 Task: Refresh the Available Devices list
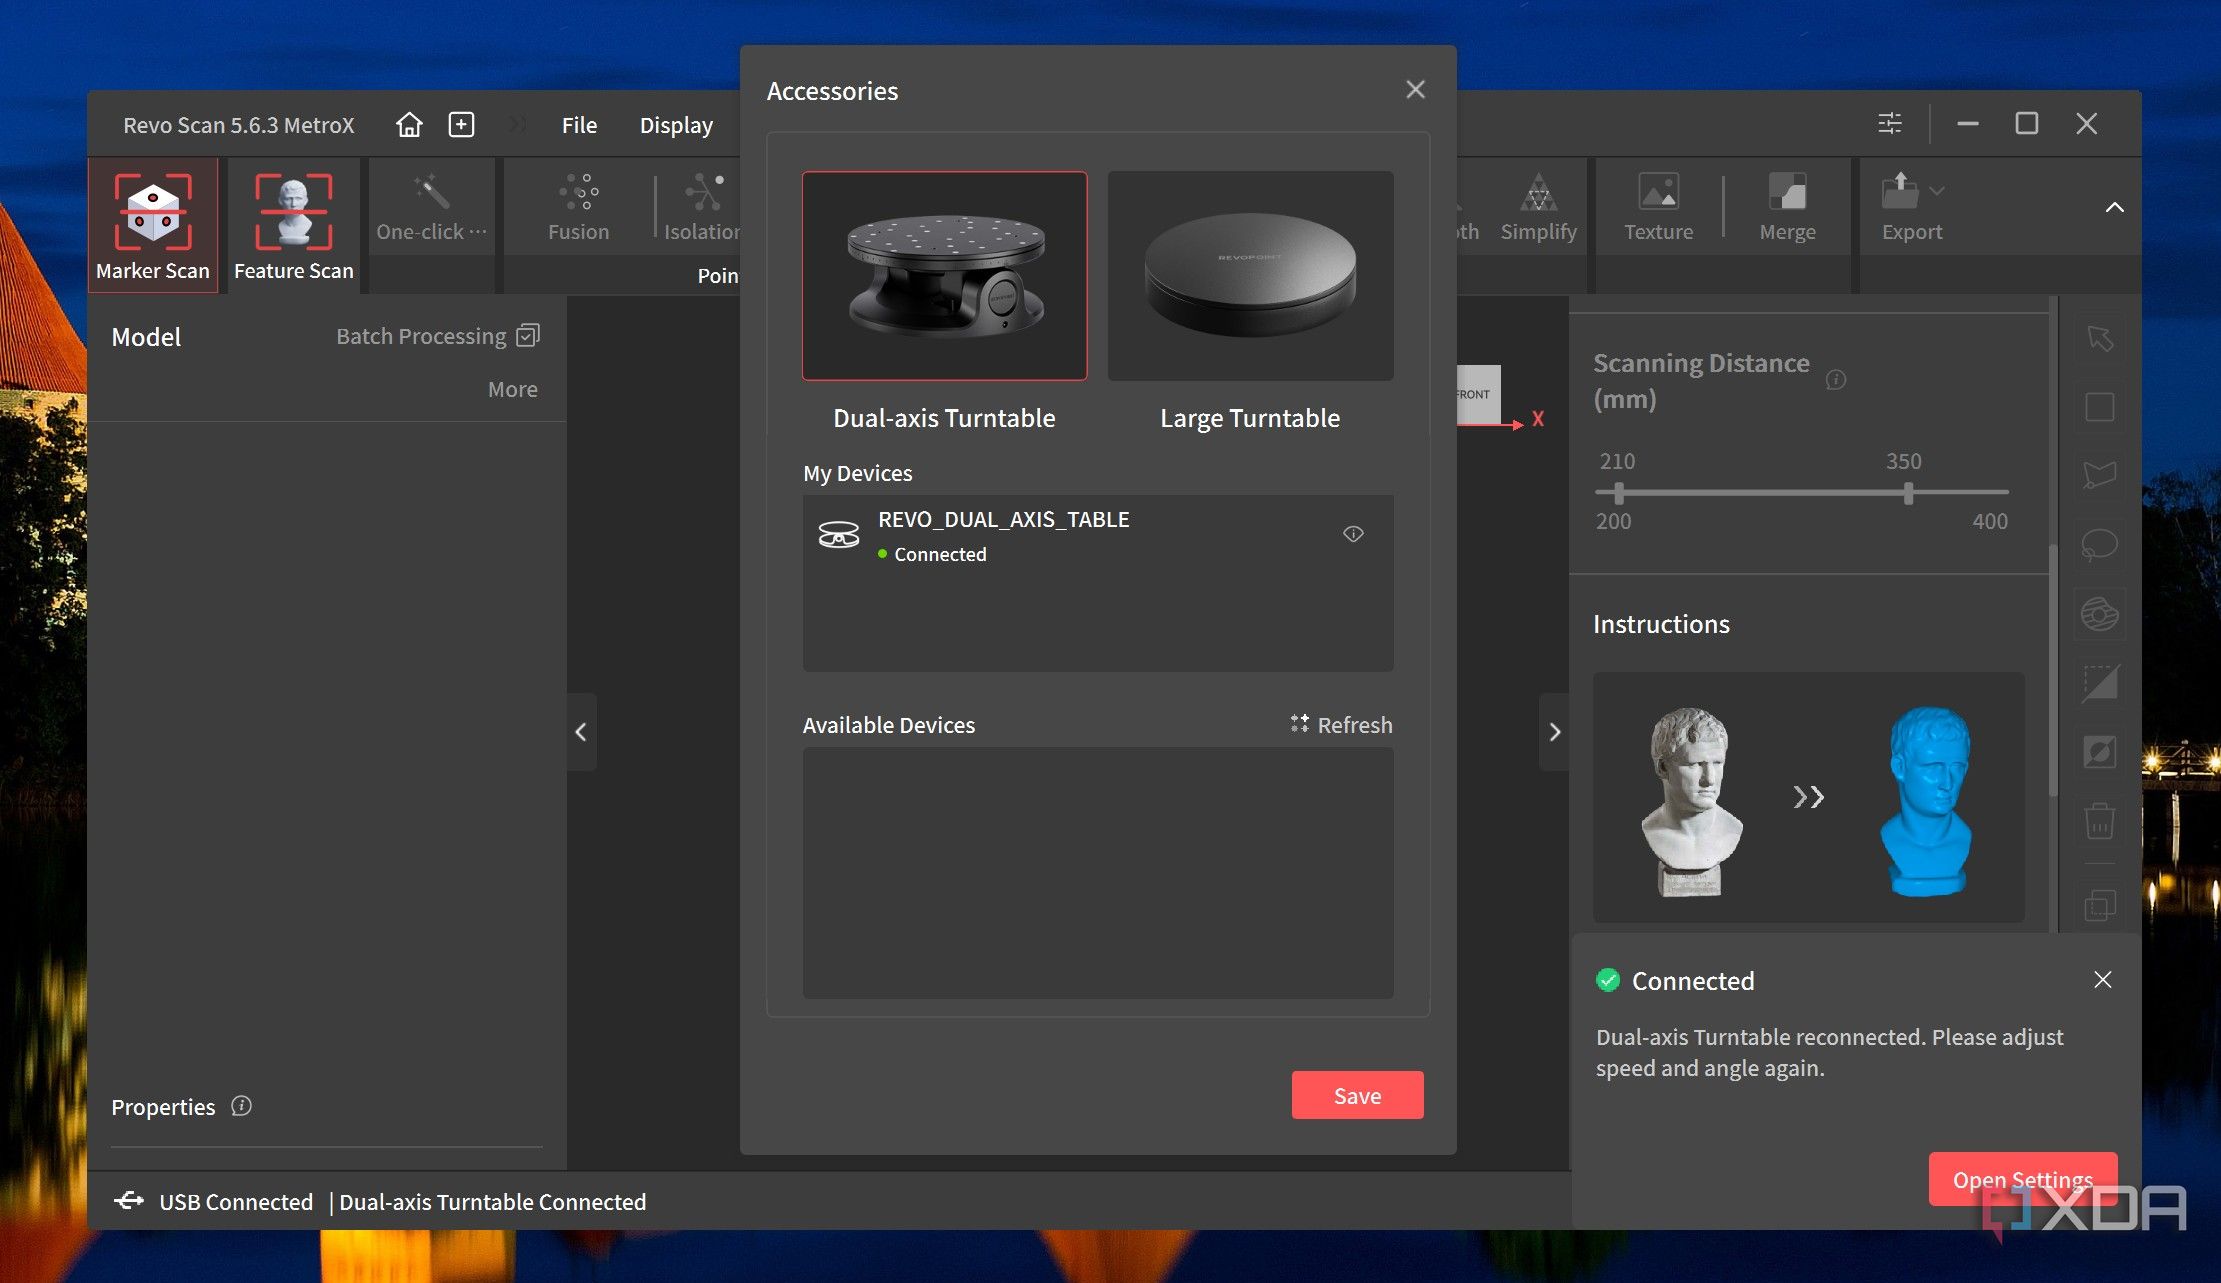coord(1341,724)
